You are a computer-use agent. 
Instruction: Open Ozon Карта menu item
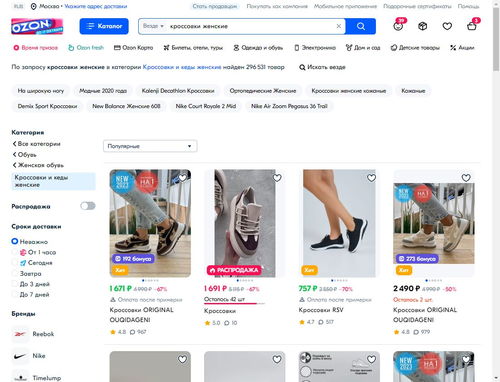coord(133,48)
